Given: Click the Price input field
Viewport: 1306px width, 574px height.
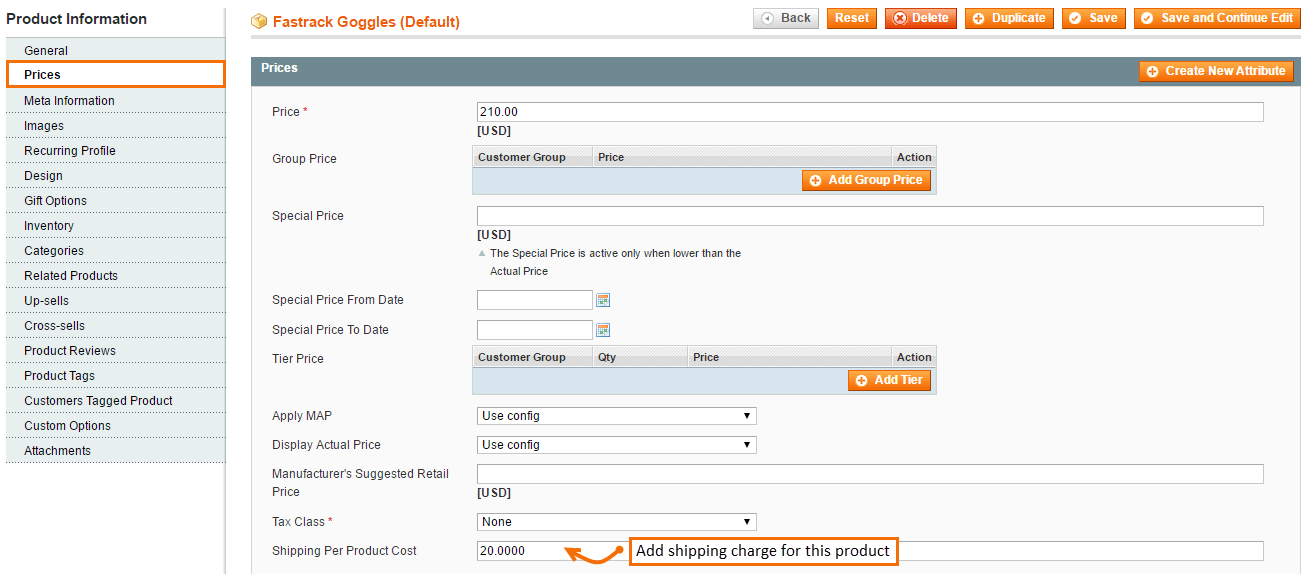Looking at the screenshot, I should coord(870,112).
